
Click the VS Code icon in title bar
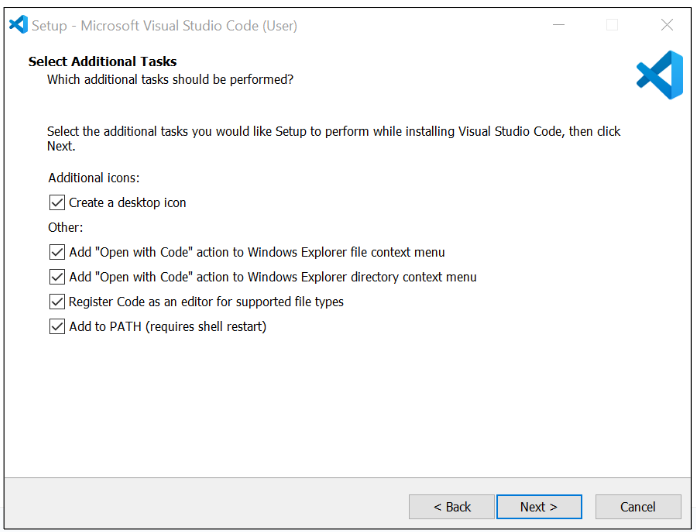(18, 25)
